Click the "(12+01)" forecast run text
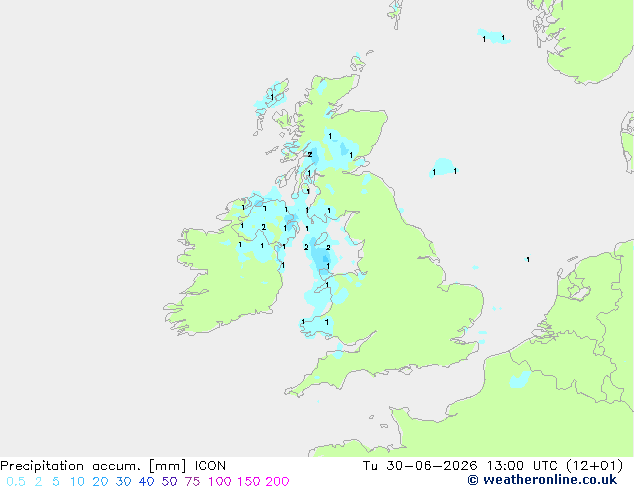 (x=594, y=466)
